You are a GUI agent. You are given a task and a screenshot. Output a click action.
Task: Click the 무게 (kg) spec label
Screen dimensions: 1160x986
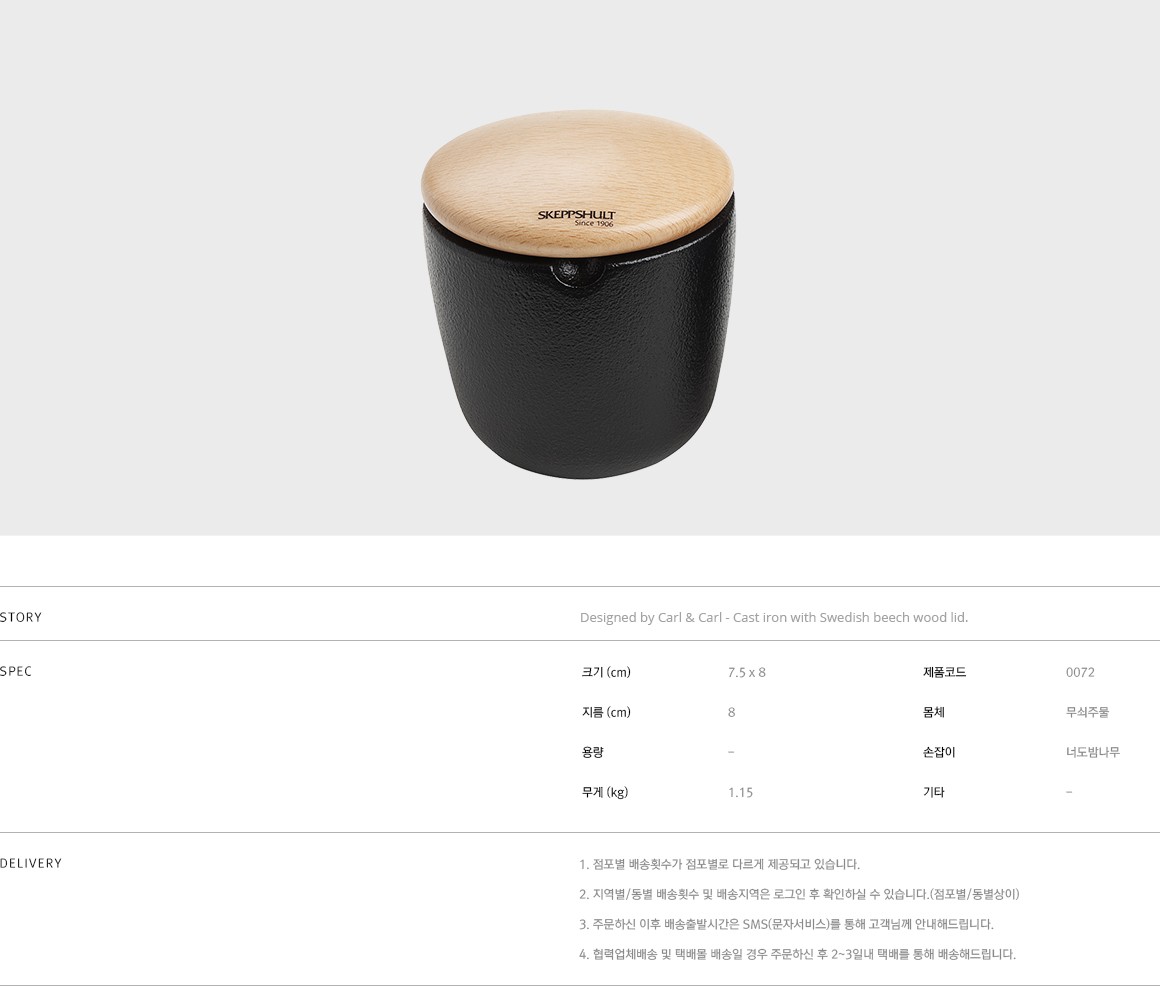[604, 792]
